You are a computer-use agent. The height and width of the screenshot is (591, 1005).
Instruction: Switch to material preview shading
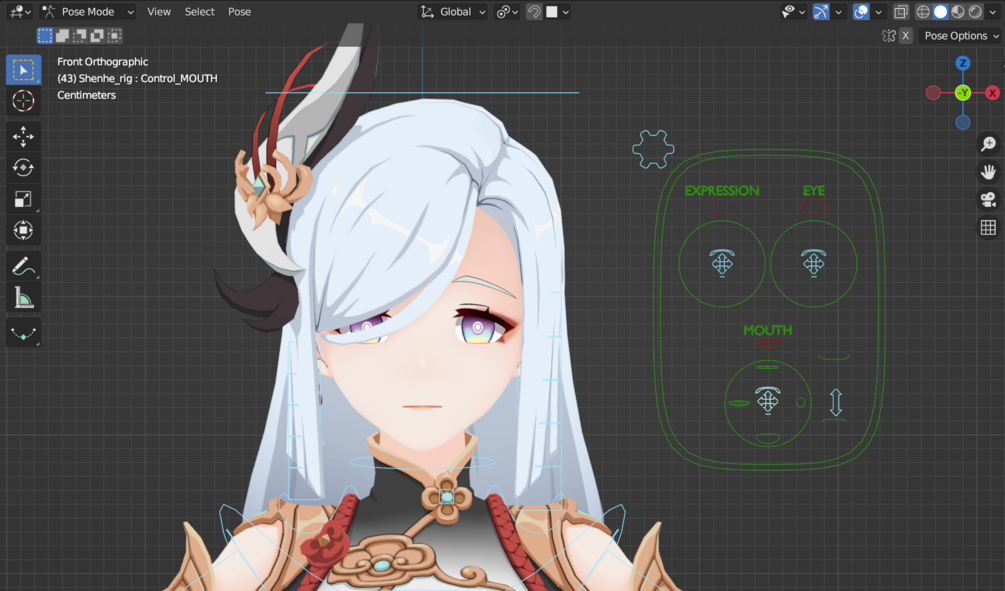tap(958, 12)
